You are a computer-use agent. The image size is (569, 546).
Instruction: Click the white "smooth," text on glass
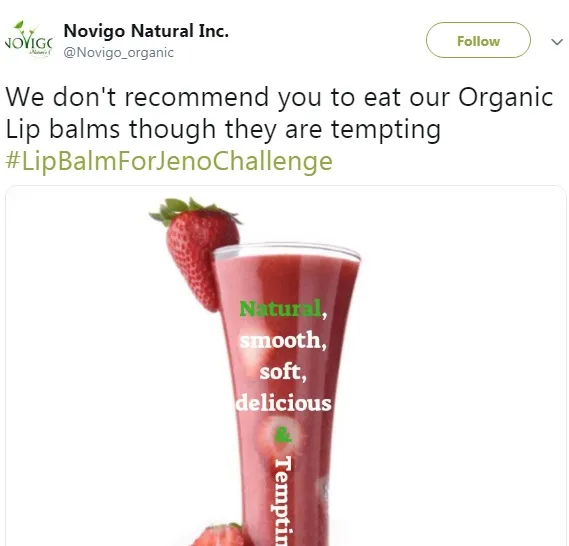pos(283,340)
